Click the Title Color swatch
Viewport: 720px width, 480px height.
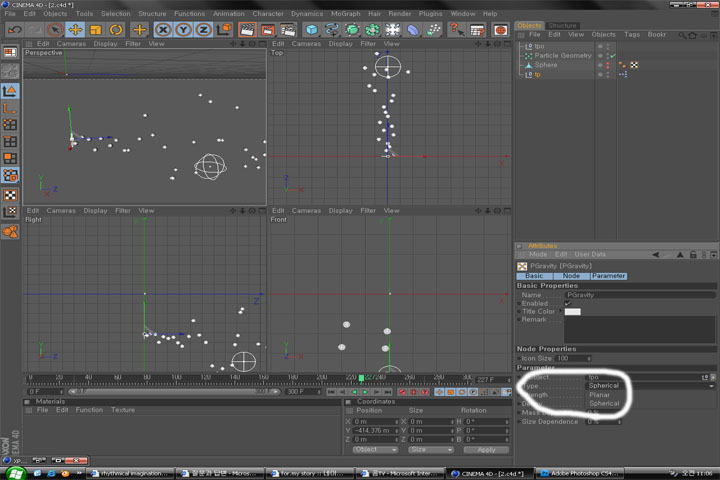pyautogui.click(x=572, y=312)
